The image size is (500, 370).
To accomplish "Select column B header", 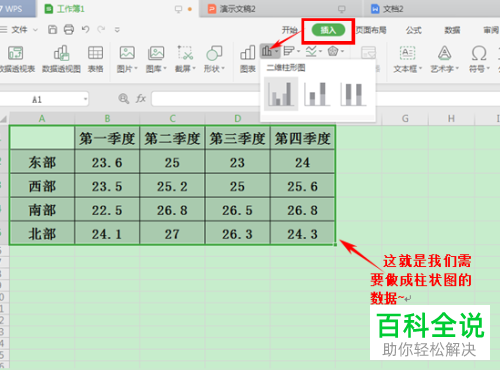I will tap(107, 118).
